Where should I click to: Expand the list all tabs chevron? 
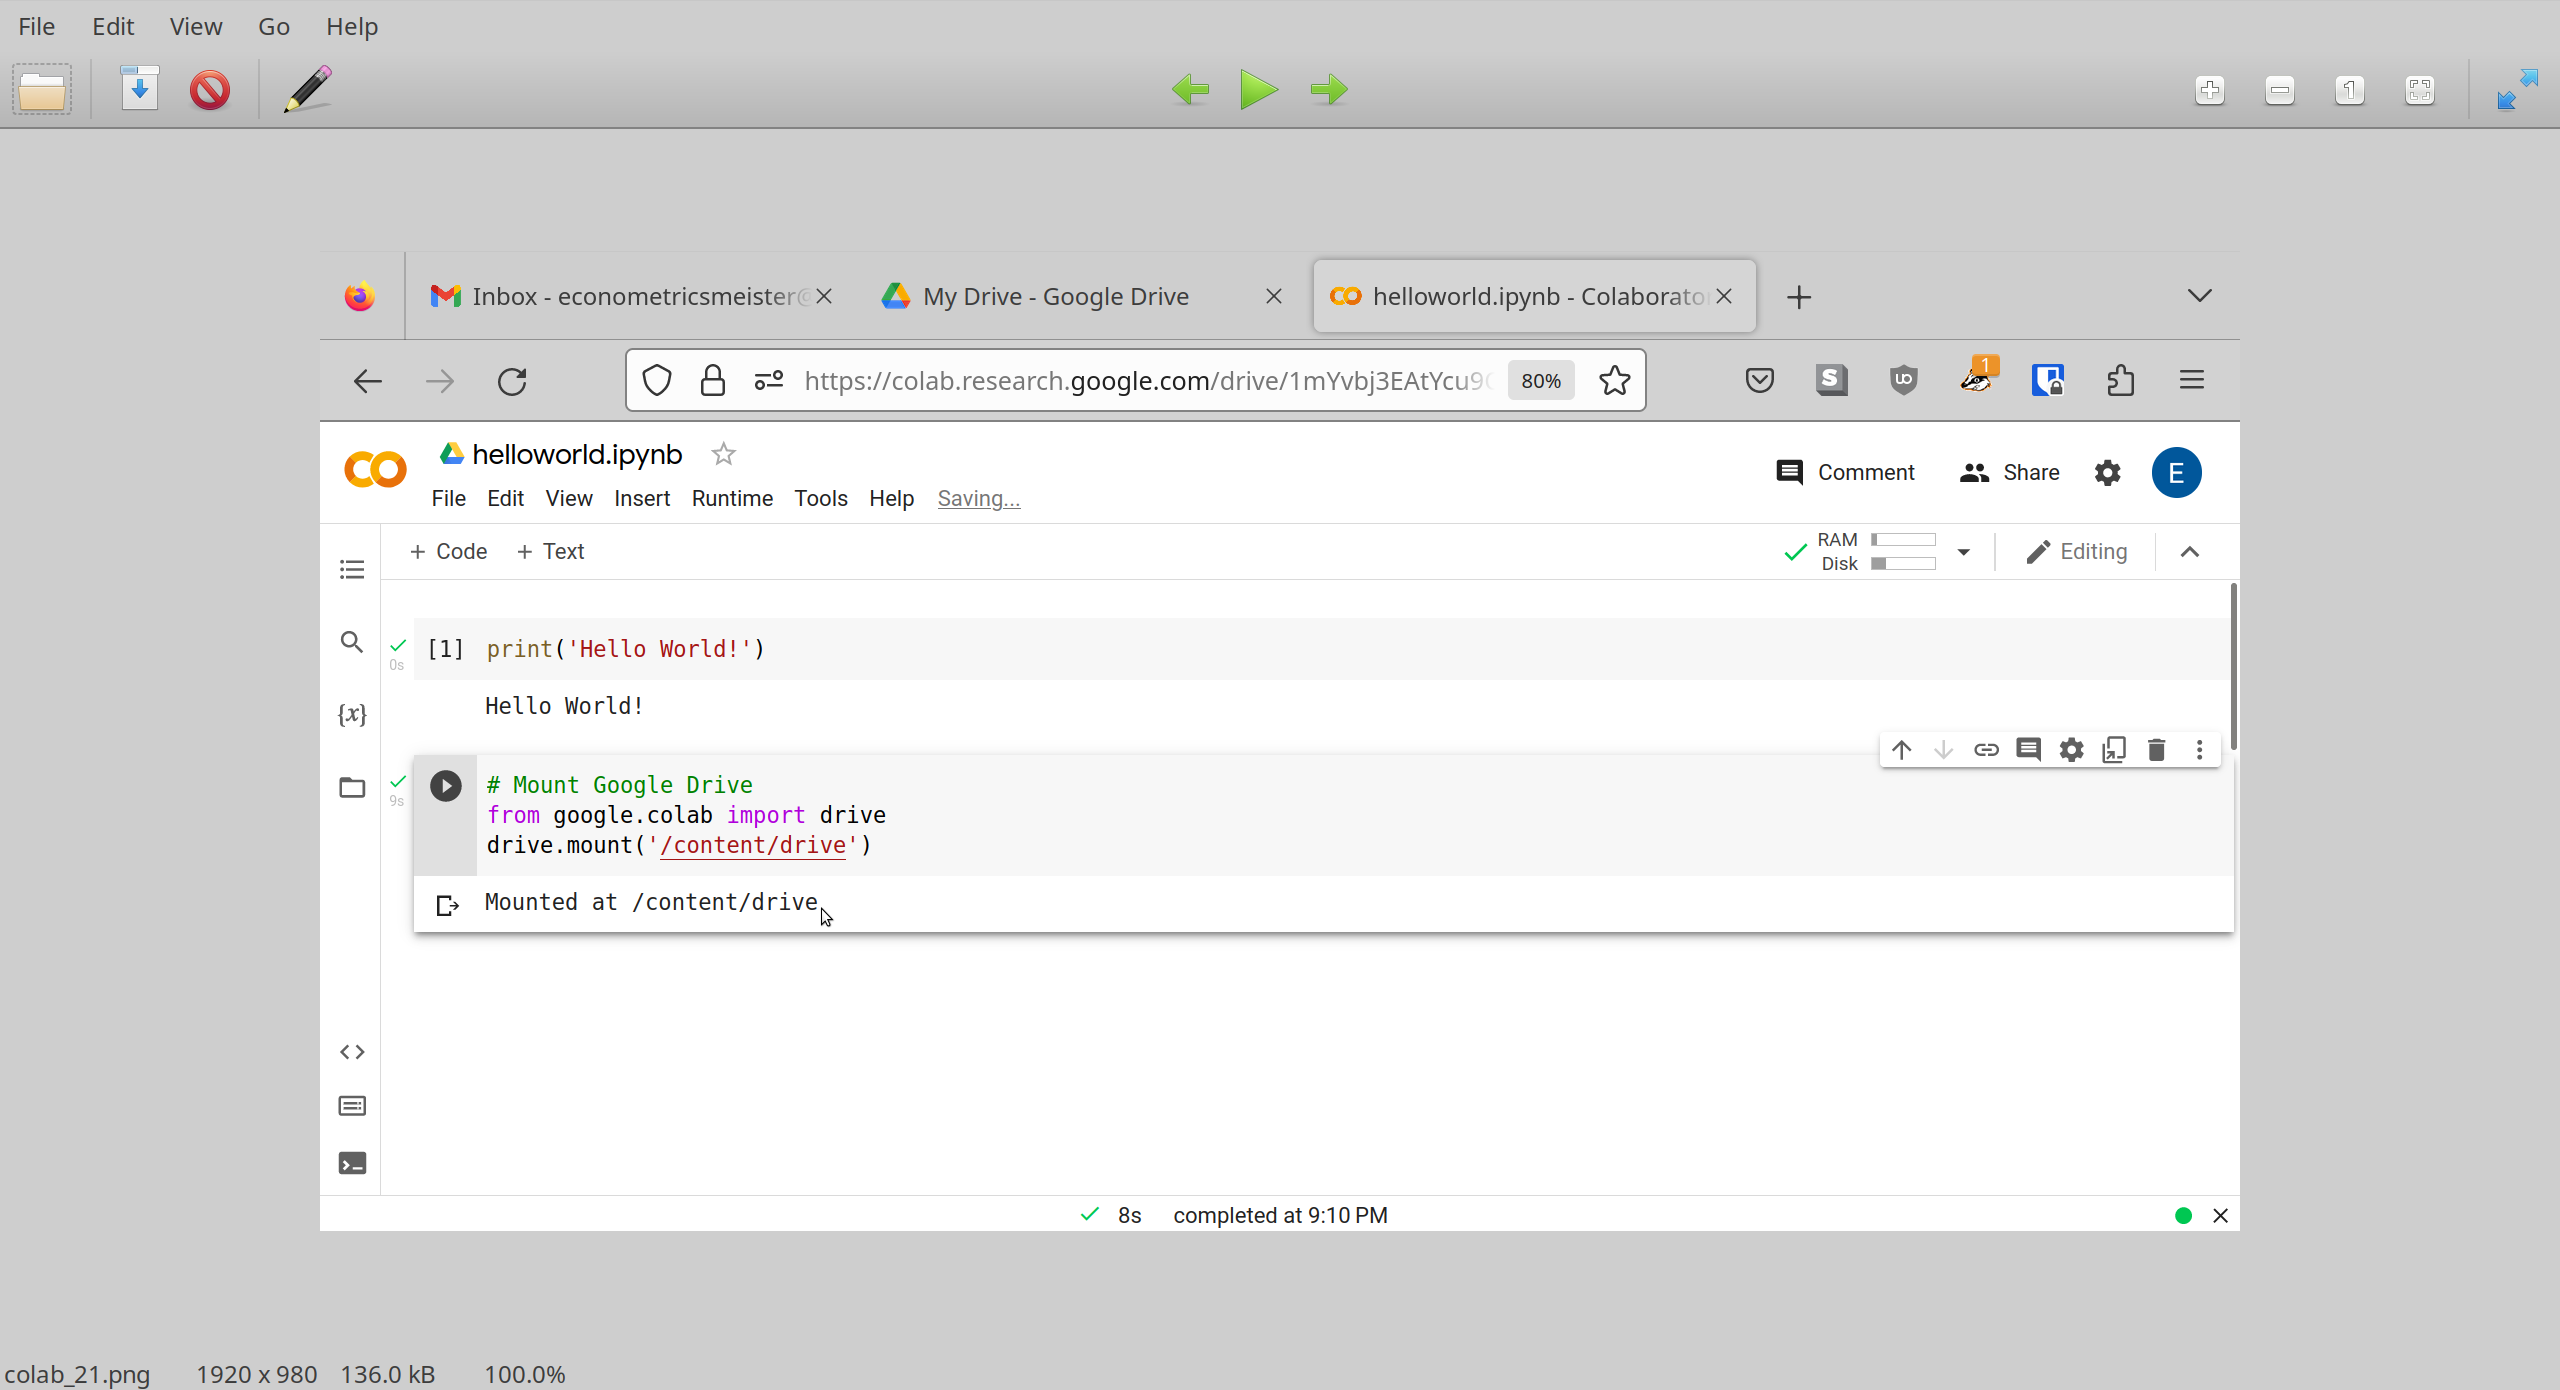(2199, 295)
